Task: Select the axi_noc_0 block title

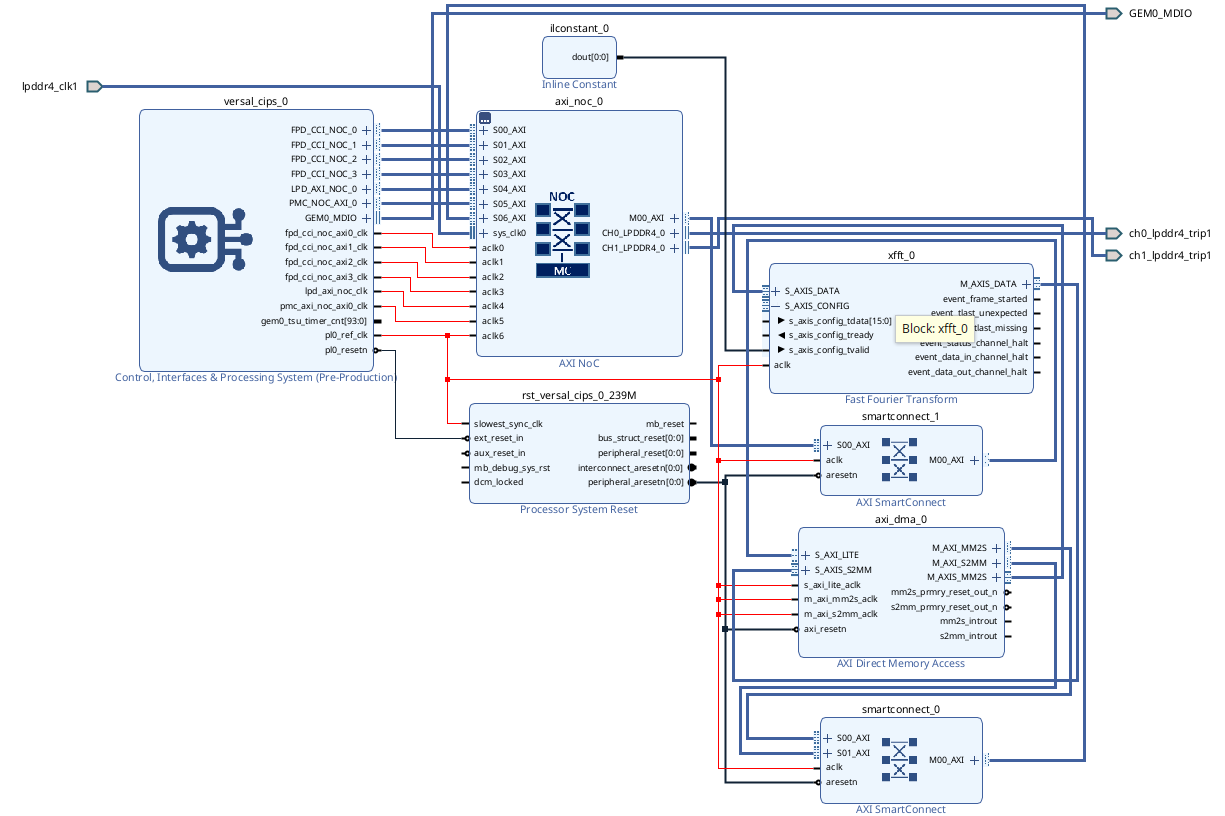Action: pyautogui.click(x=579, y=102)
